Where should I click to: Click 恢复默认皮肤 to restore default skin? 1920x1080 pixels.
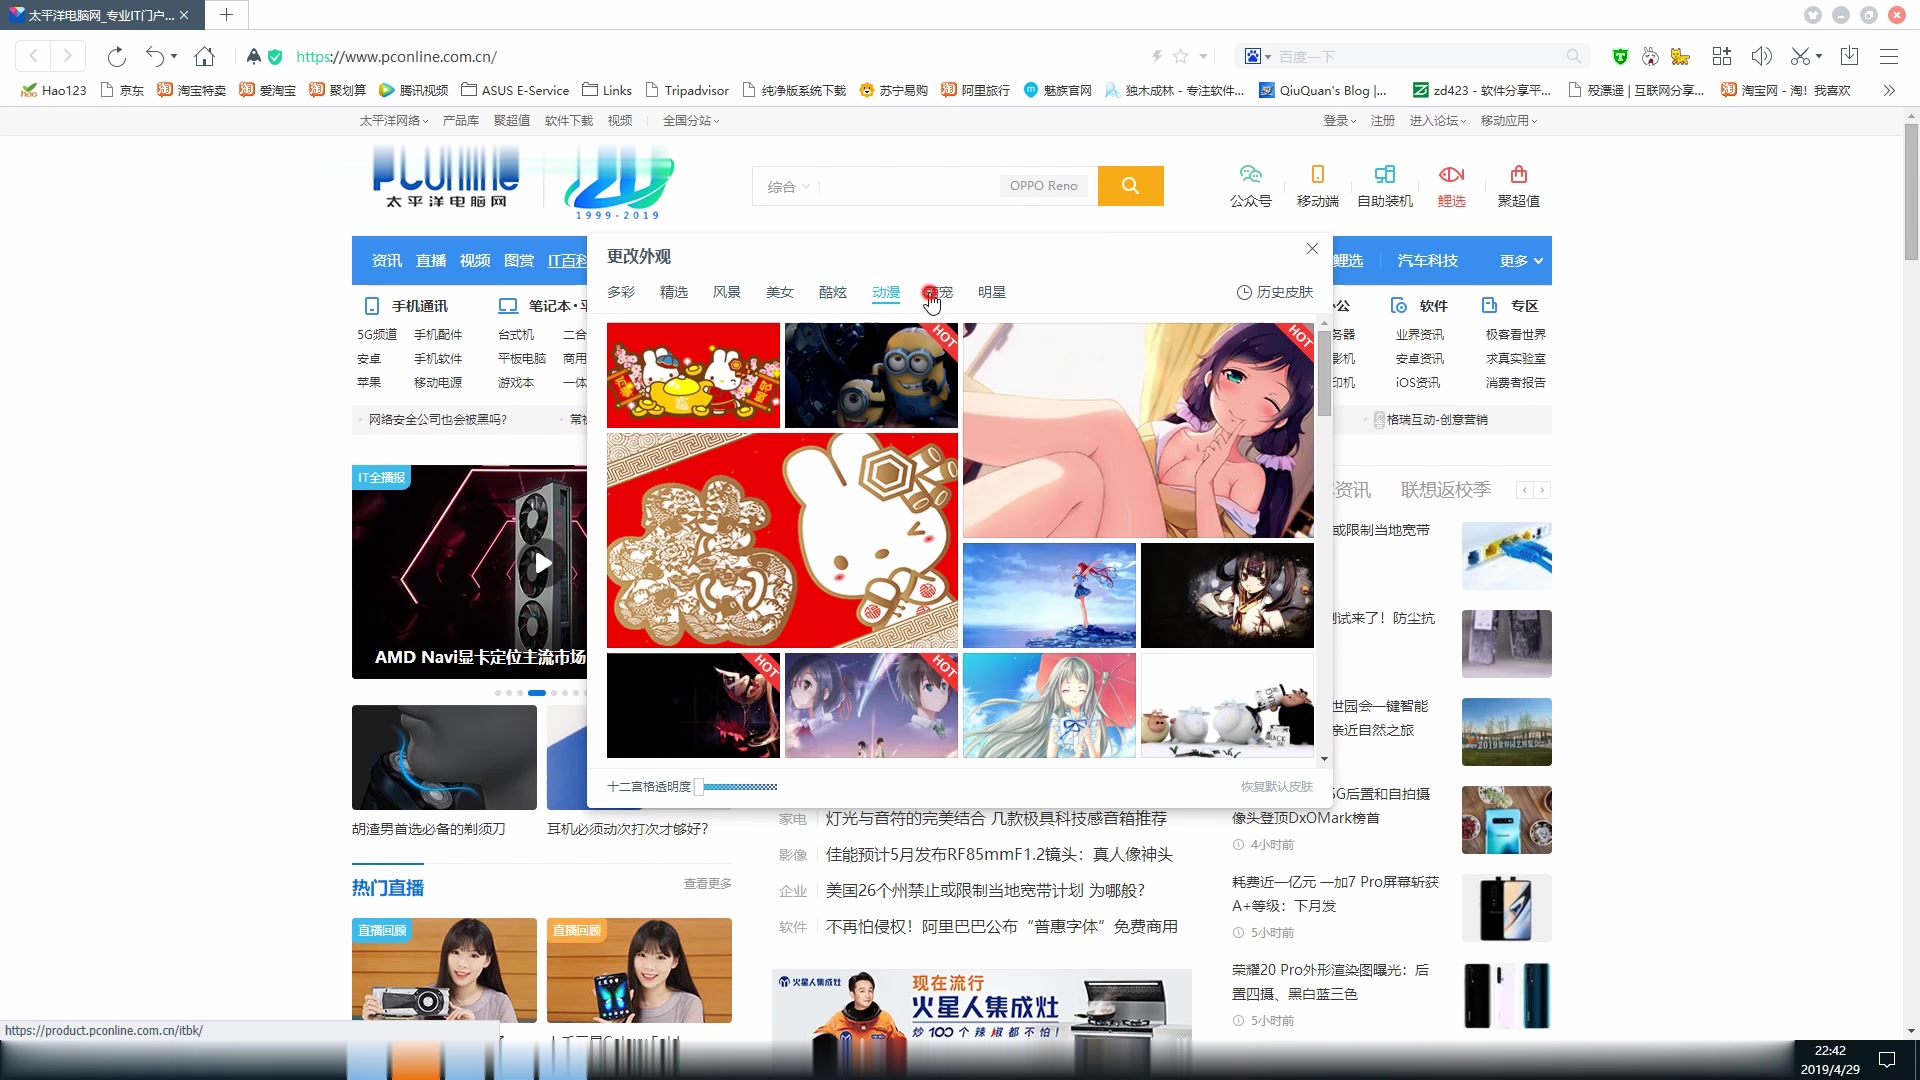(1277, 787)
